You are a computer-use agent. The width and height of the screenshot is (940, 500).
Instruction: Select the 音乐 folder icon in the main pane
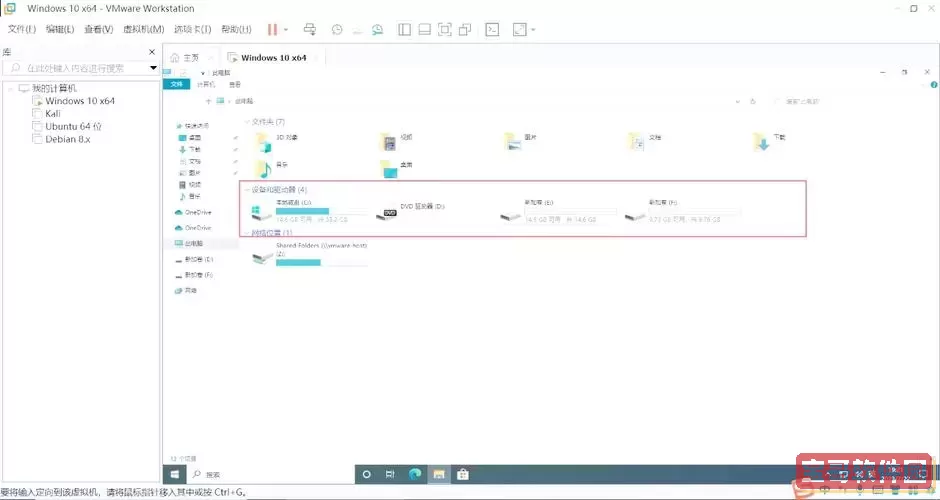tap(263, 170)
